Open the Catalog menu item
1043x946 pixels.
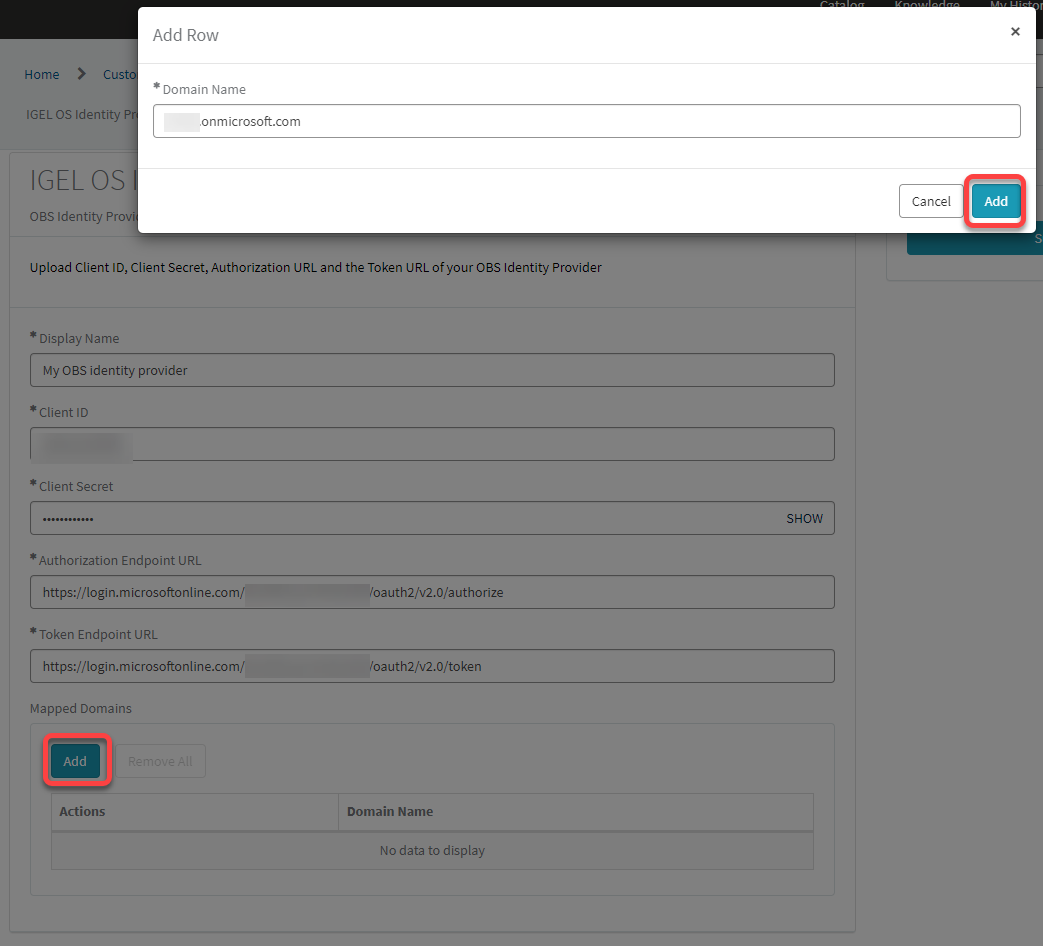pyautogui.click(x=841, y=5)
